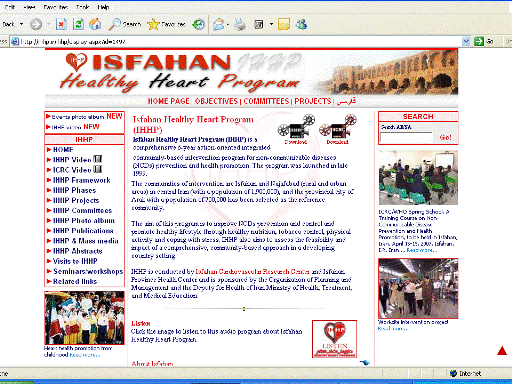The image size is (512, 384).
Task: Go to IHHP Framework sidebar link
Action: click(x=81, y=180)
